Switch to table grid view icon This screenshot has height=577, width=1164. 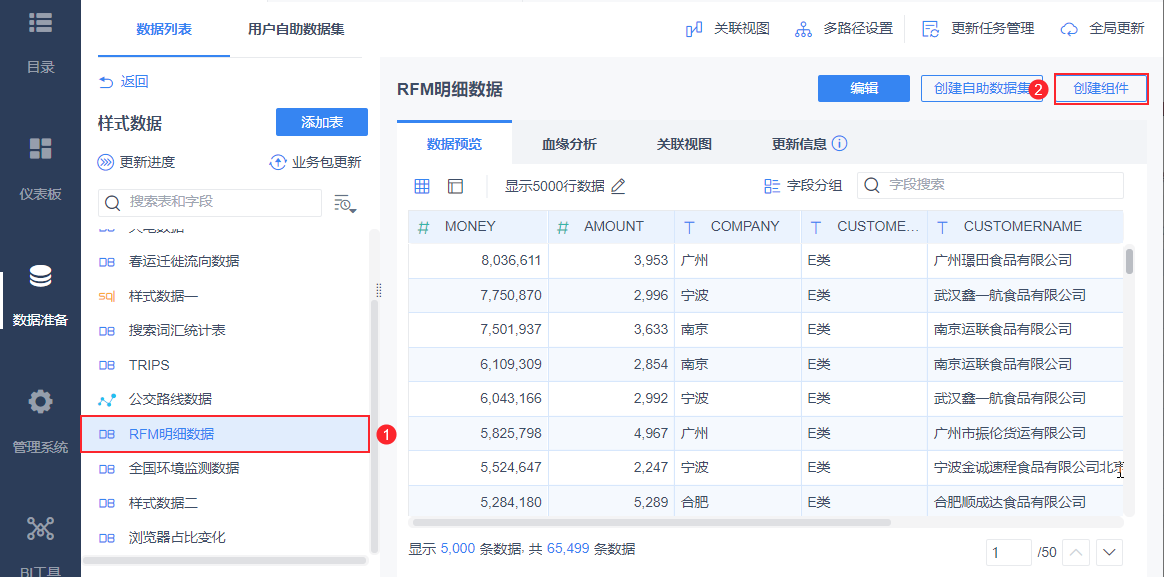pos(422,186)
